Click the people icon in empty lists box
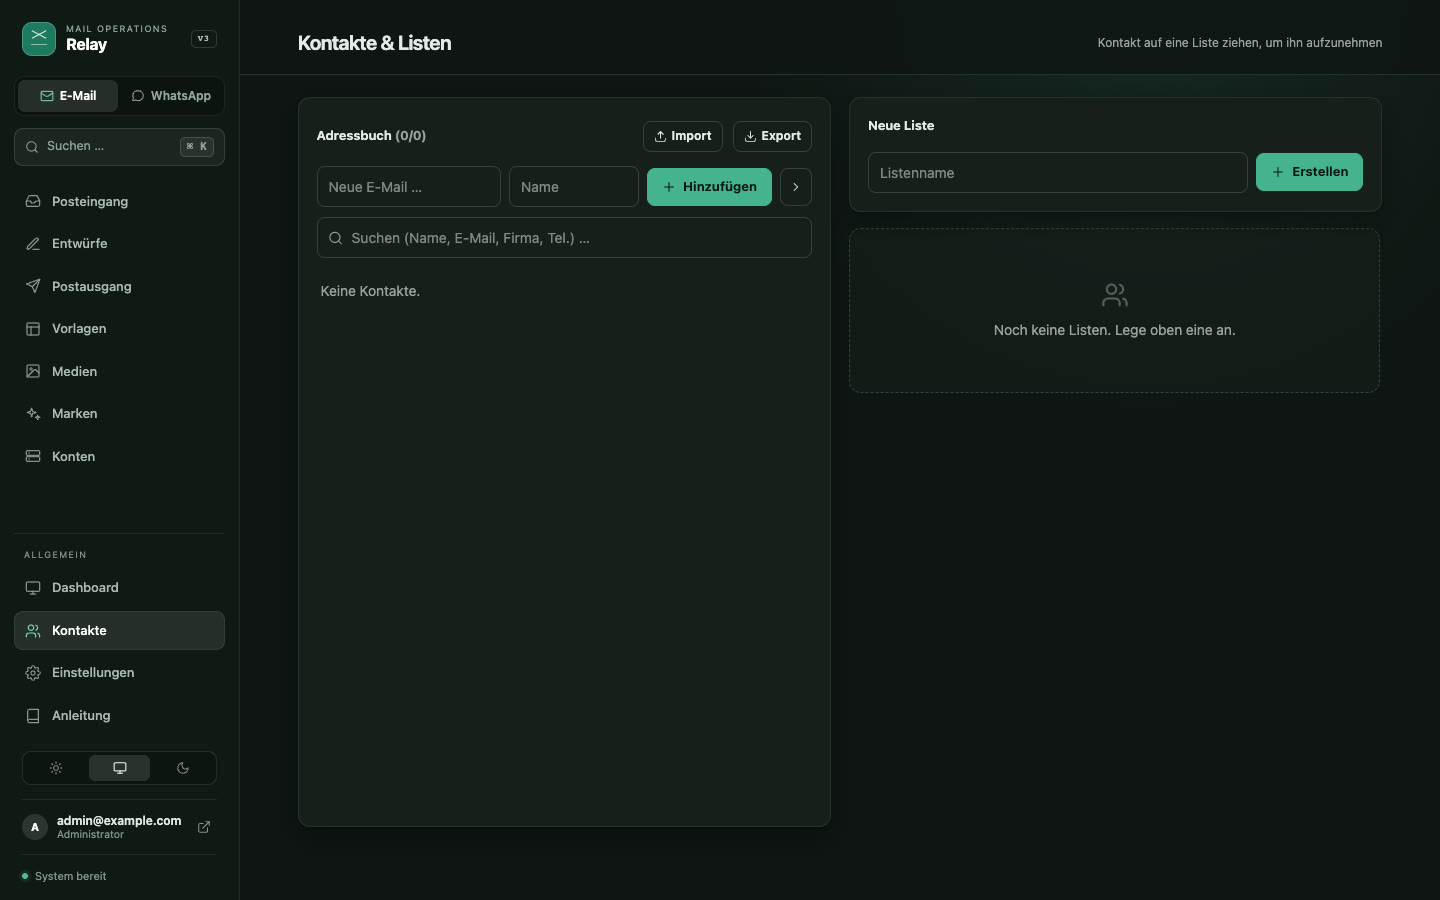Image resolution: width=1440 pixels, height=900 pixels. [x=1115, y=295]
